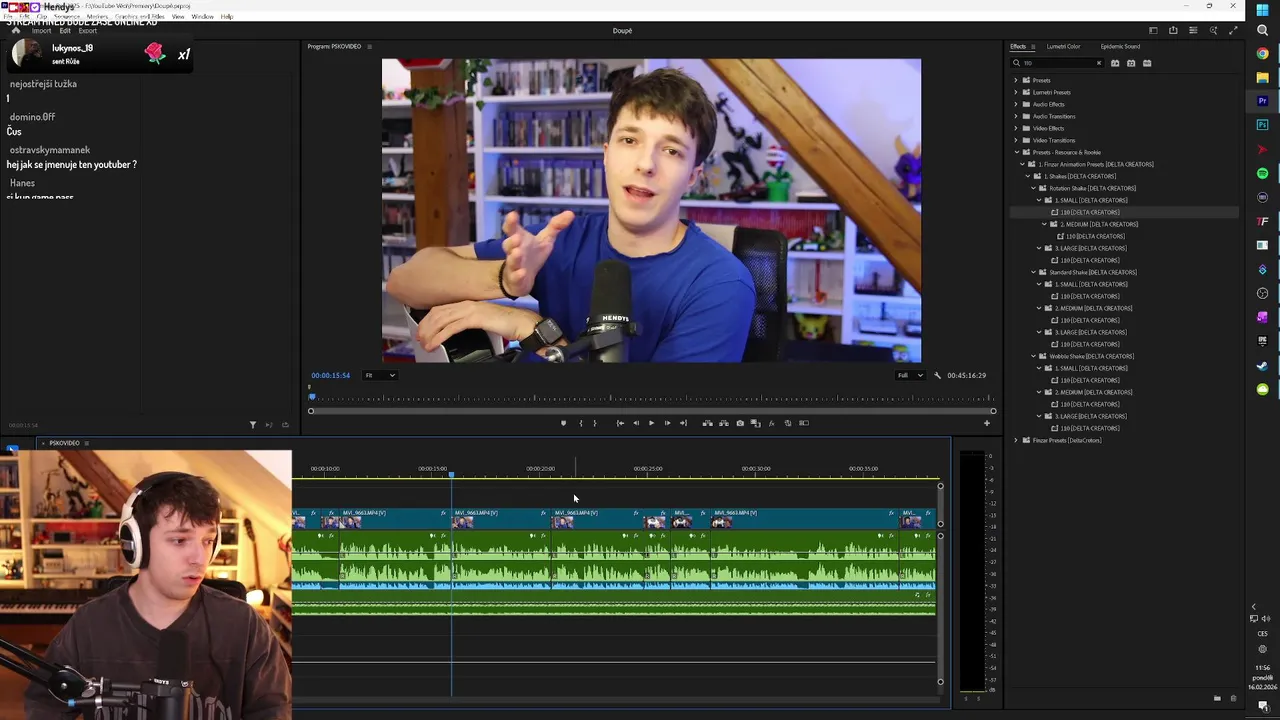
Task: Expand the Video Transitions folder
Action: (1016, 140)
